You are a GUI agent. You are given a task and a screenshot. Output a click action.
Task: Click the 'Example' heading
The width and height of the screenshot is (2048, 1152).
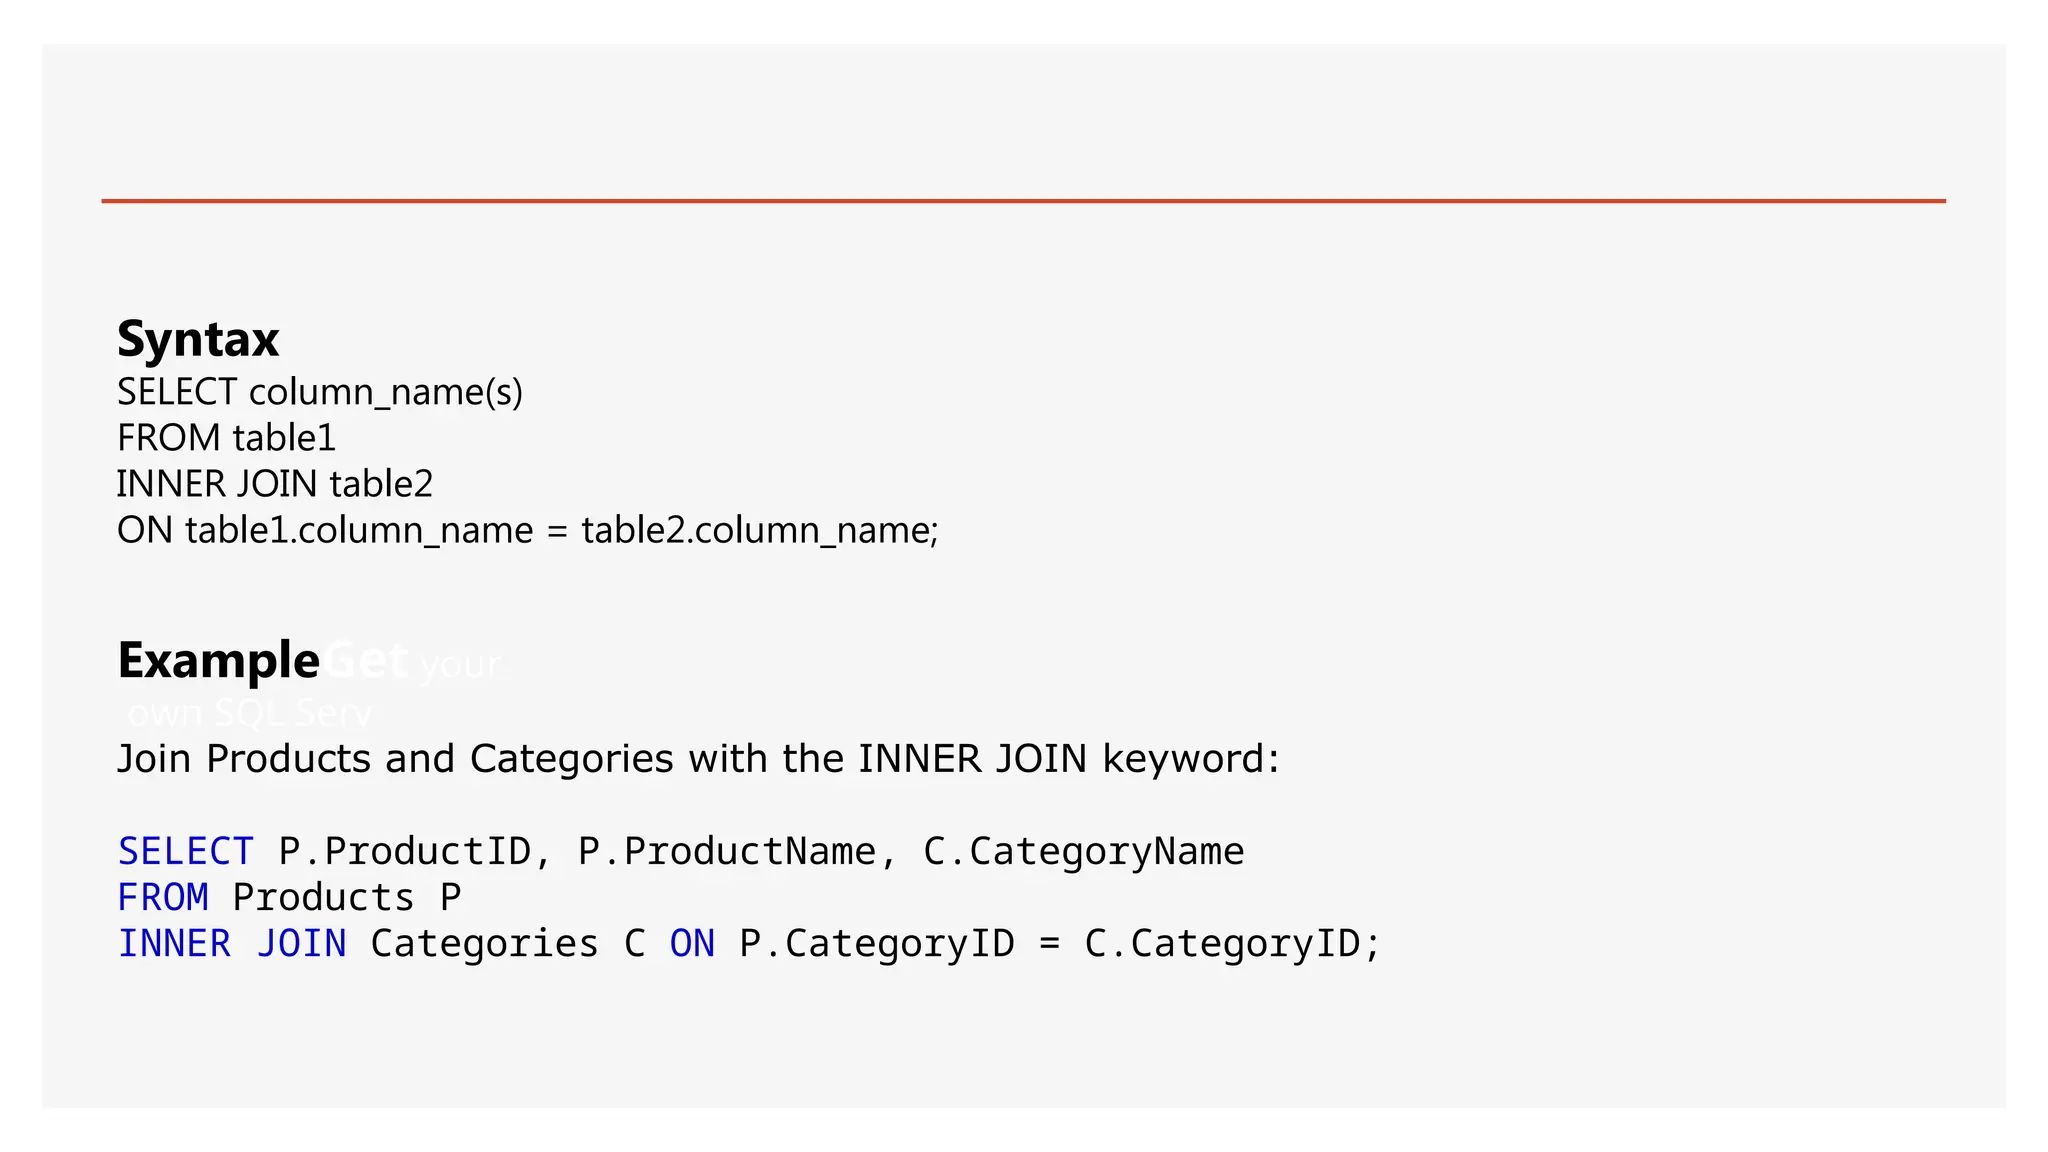219,661
